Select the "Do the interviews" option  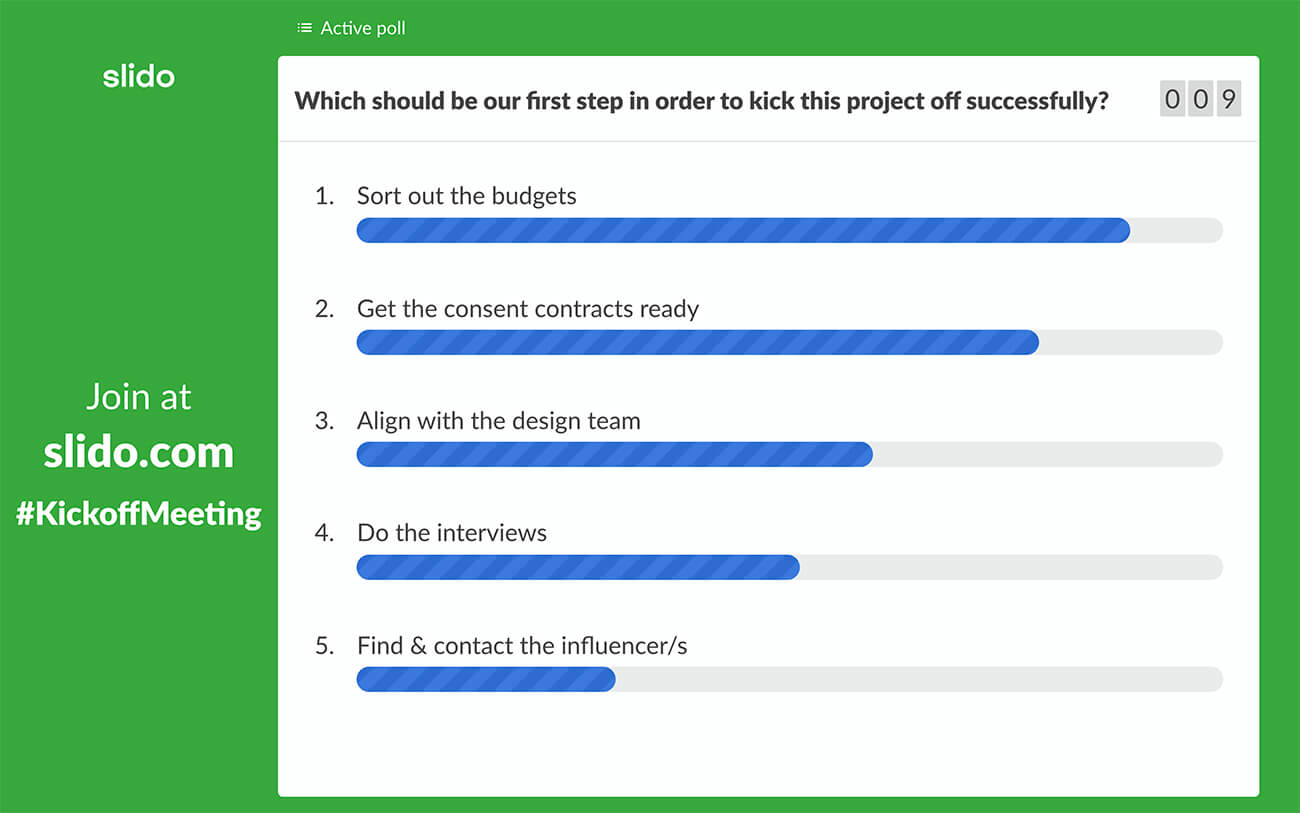pos(451,533)
